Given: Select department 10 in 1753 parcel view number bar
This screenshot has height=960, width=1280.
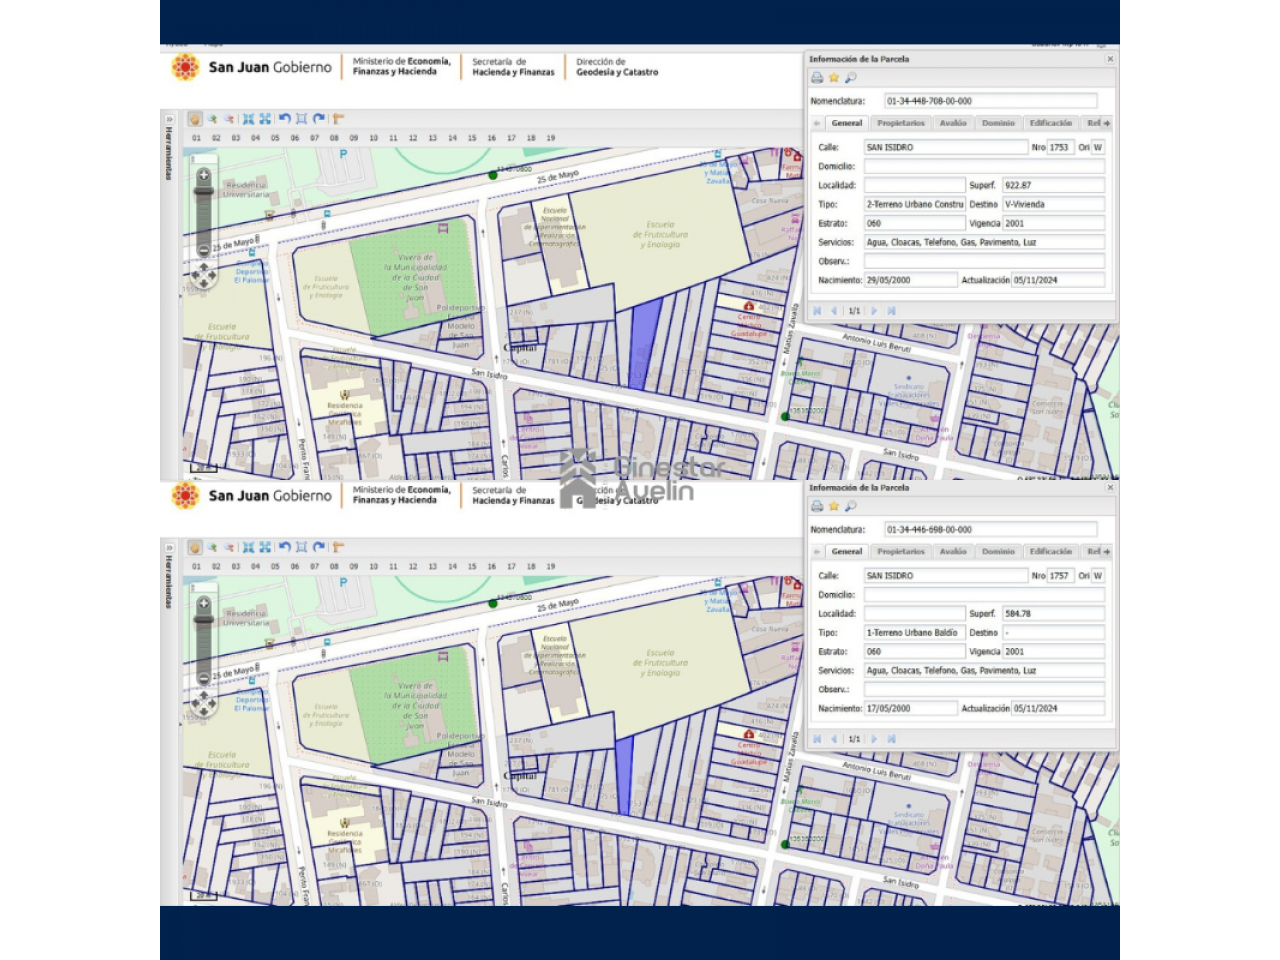Looking at the screenshot, I should point(374,138).
